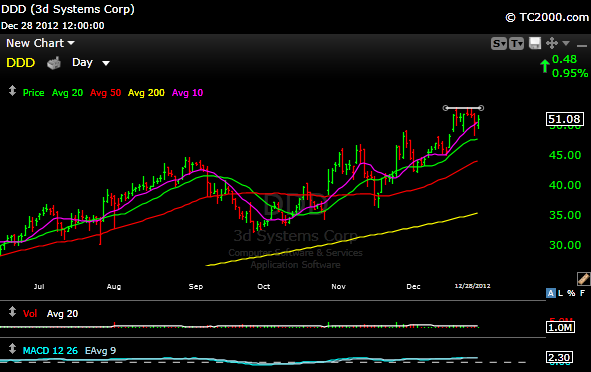Toggle percent scale with the % button
Viewport: 591px width, 372px height.
[x=571, y=293]
